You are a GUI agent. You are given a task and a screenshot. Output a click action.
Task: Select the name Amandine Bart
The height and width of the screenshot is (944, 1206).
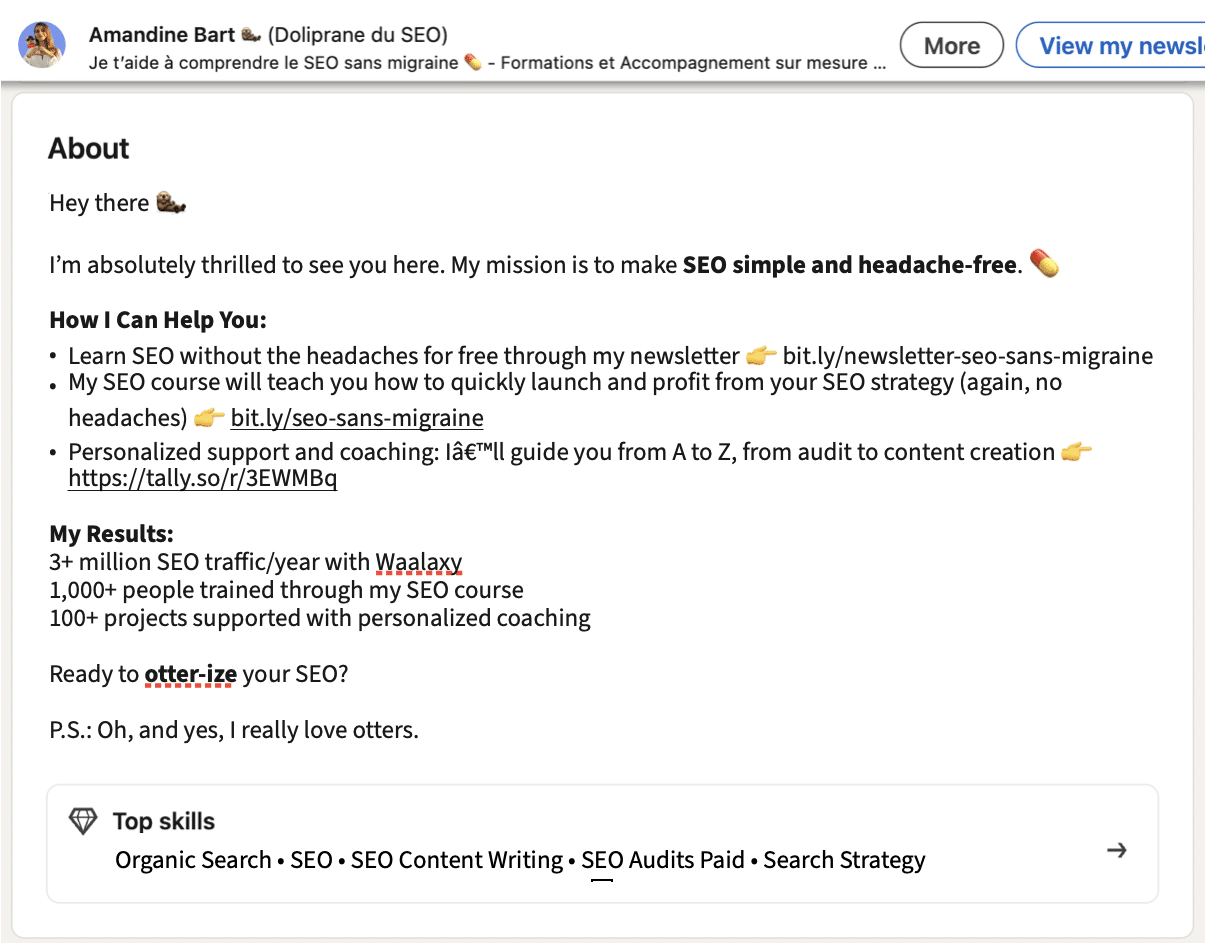164,33
